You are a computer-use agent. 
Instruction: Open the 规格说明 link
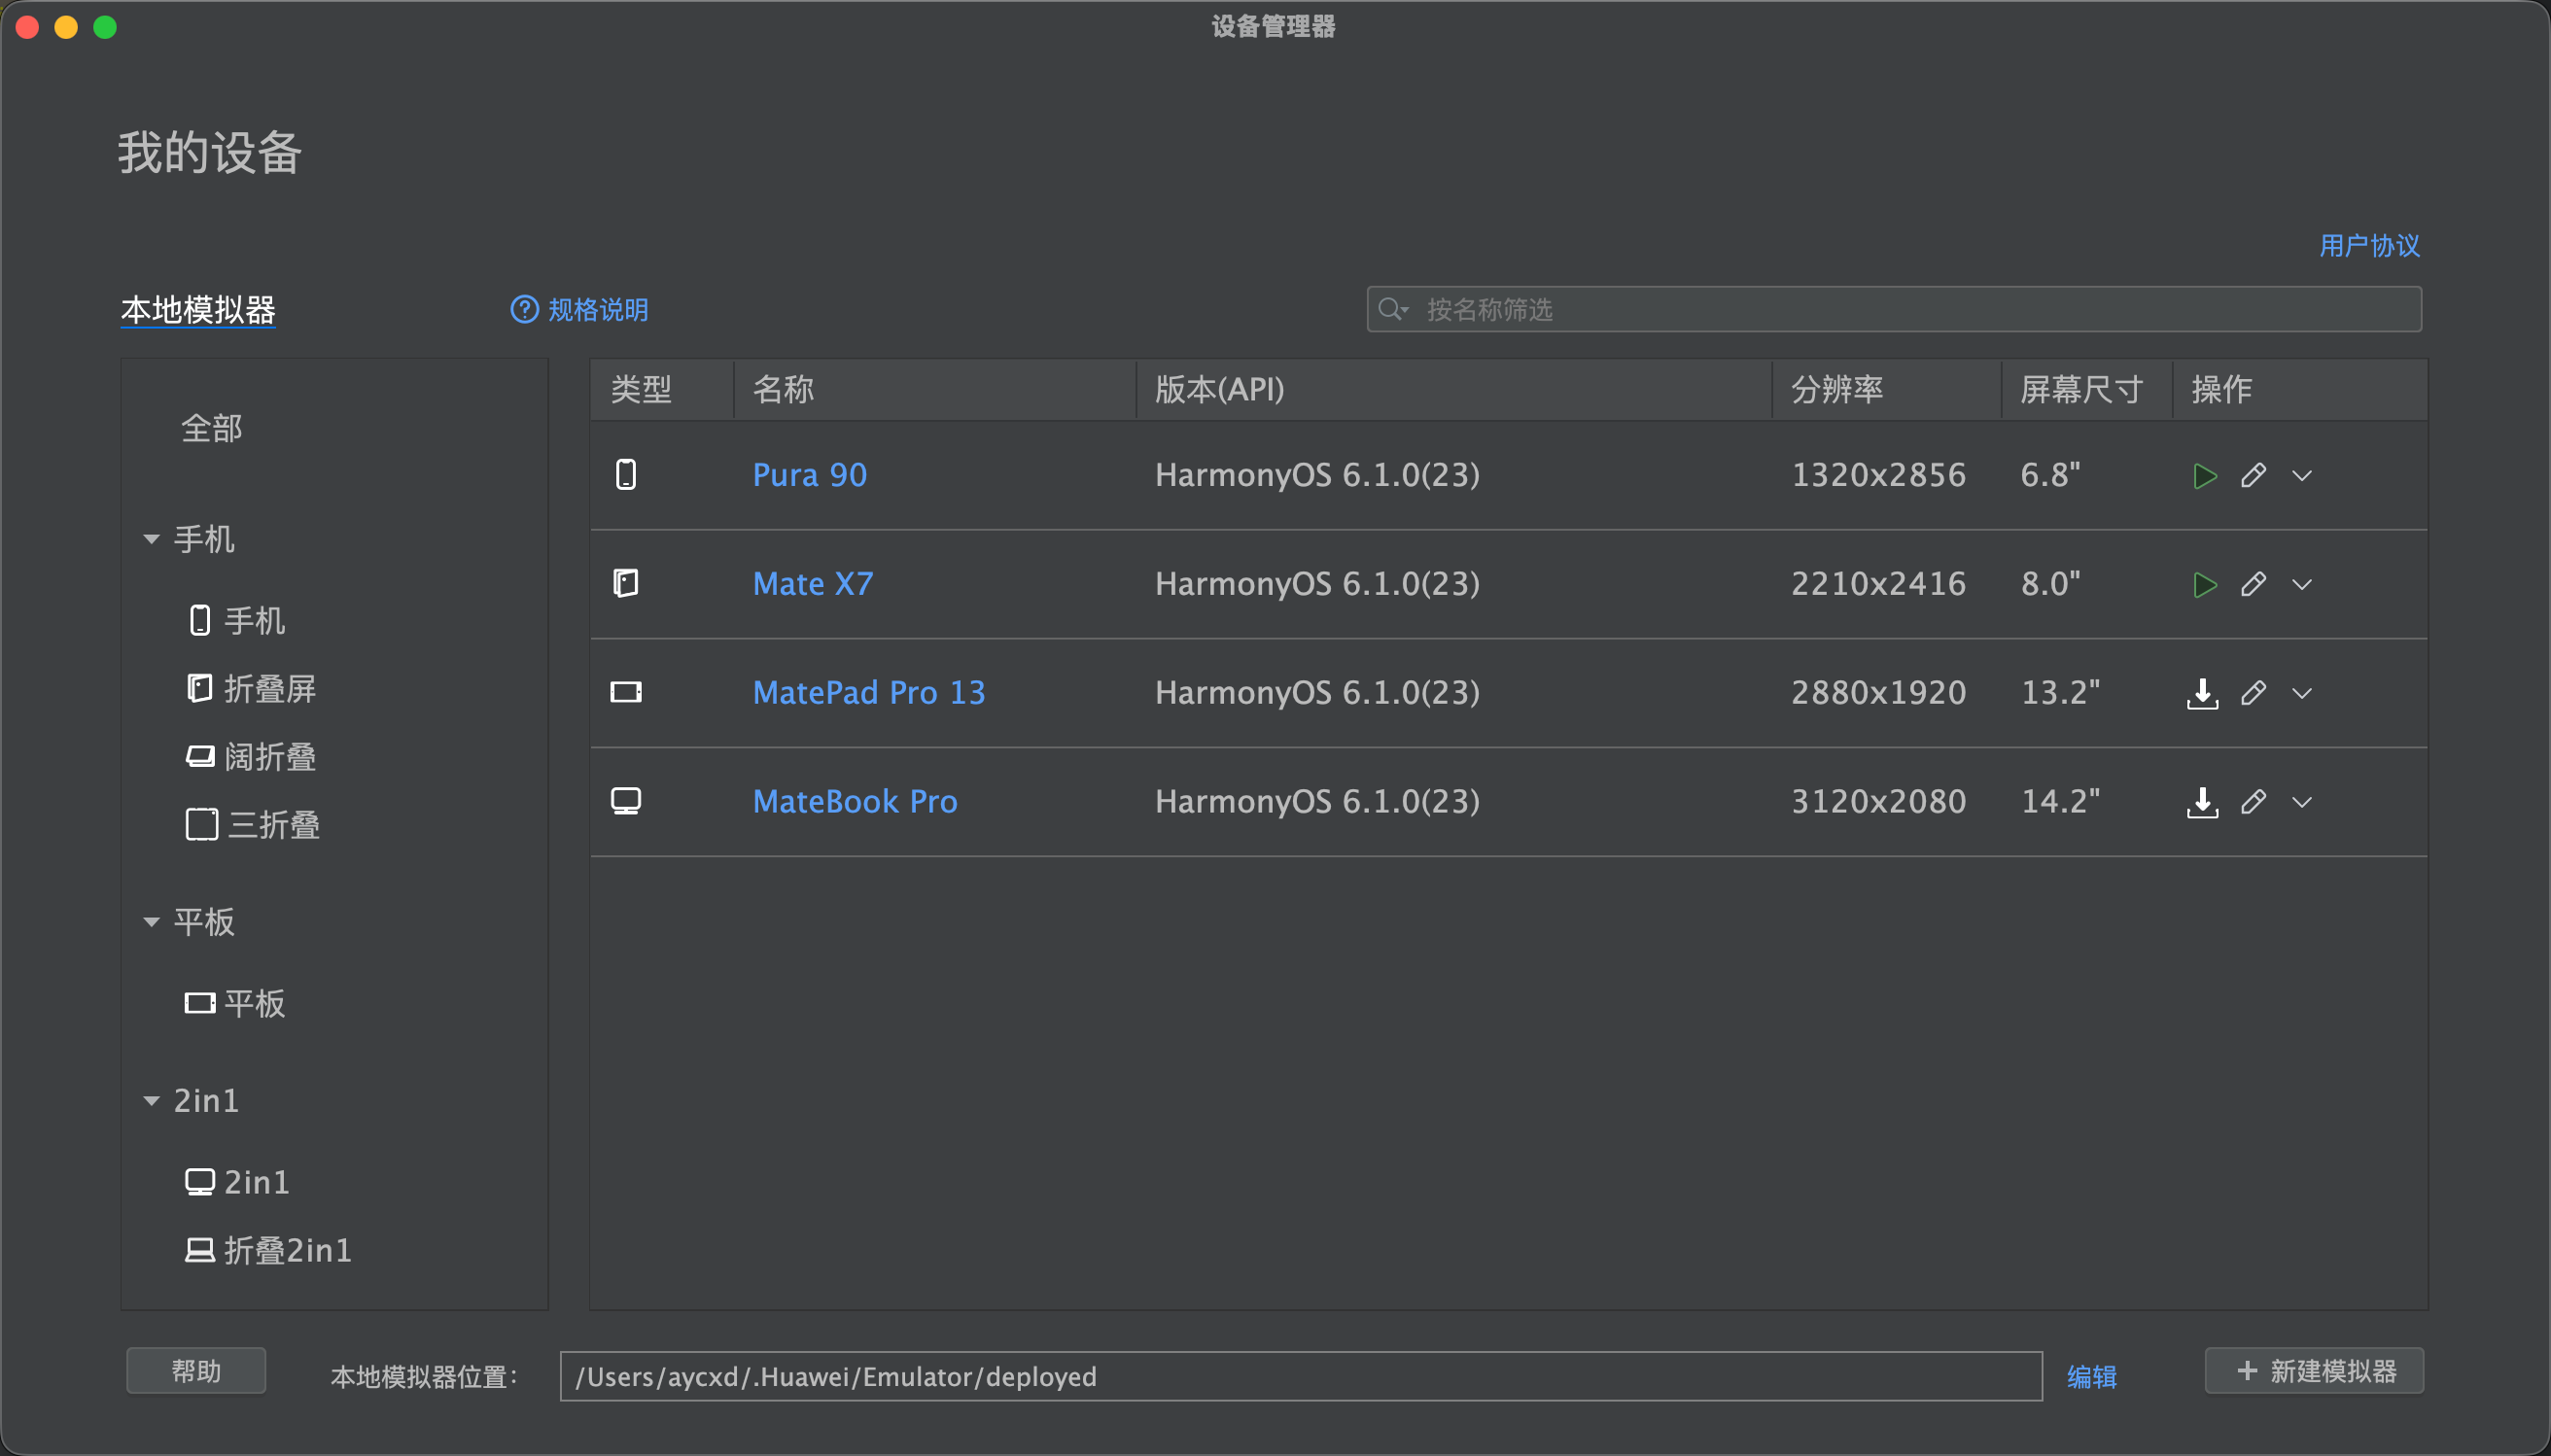click(598, 310)
